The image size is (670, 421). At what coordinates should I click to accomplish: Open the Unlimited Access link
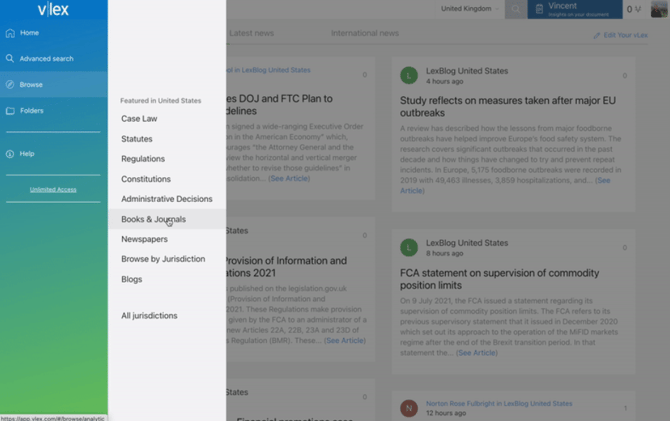(x=53, y=189)
